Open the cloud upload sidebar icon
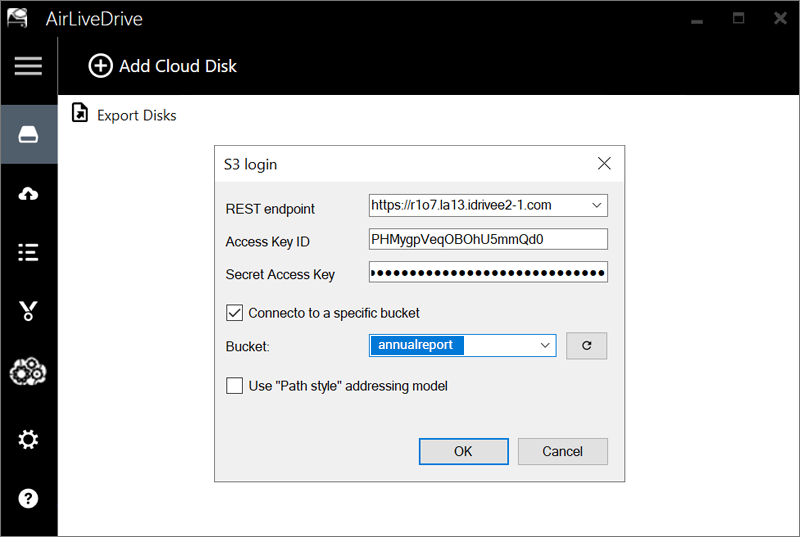Screen dimensions: 800x537 coord(28,194)
